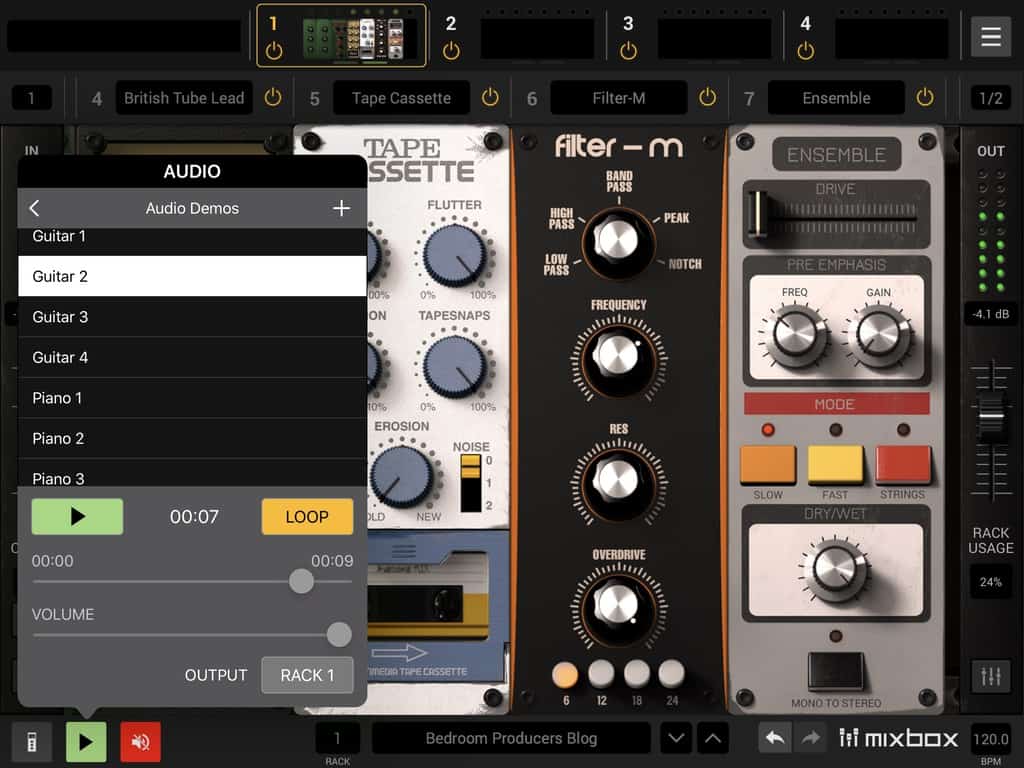This screenshot has height=768, width=1024.
Task: Toggle the LOOP button
Action: coord(307,517)
